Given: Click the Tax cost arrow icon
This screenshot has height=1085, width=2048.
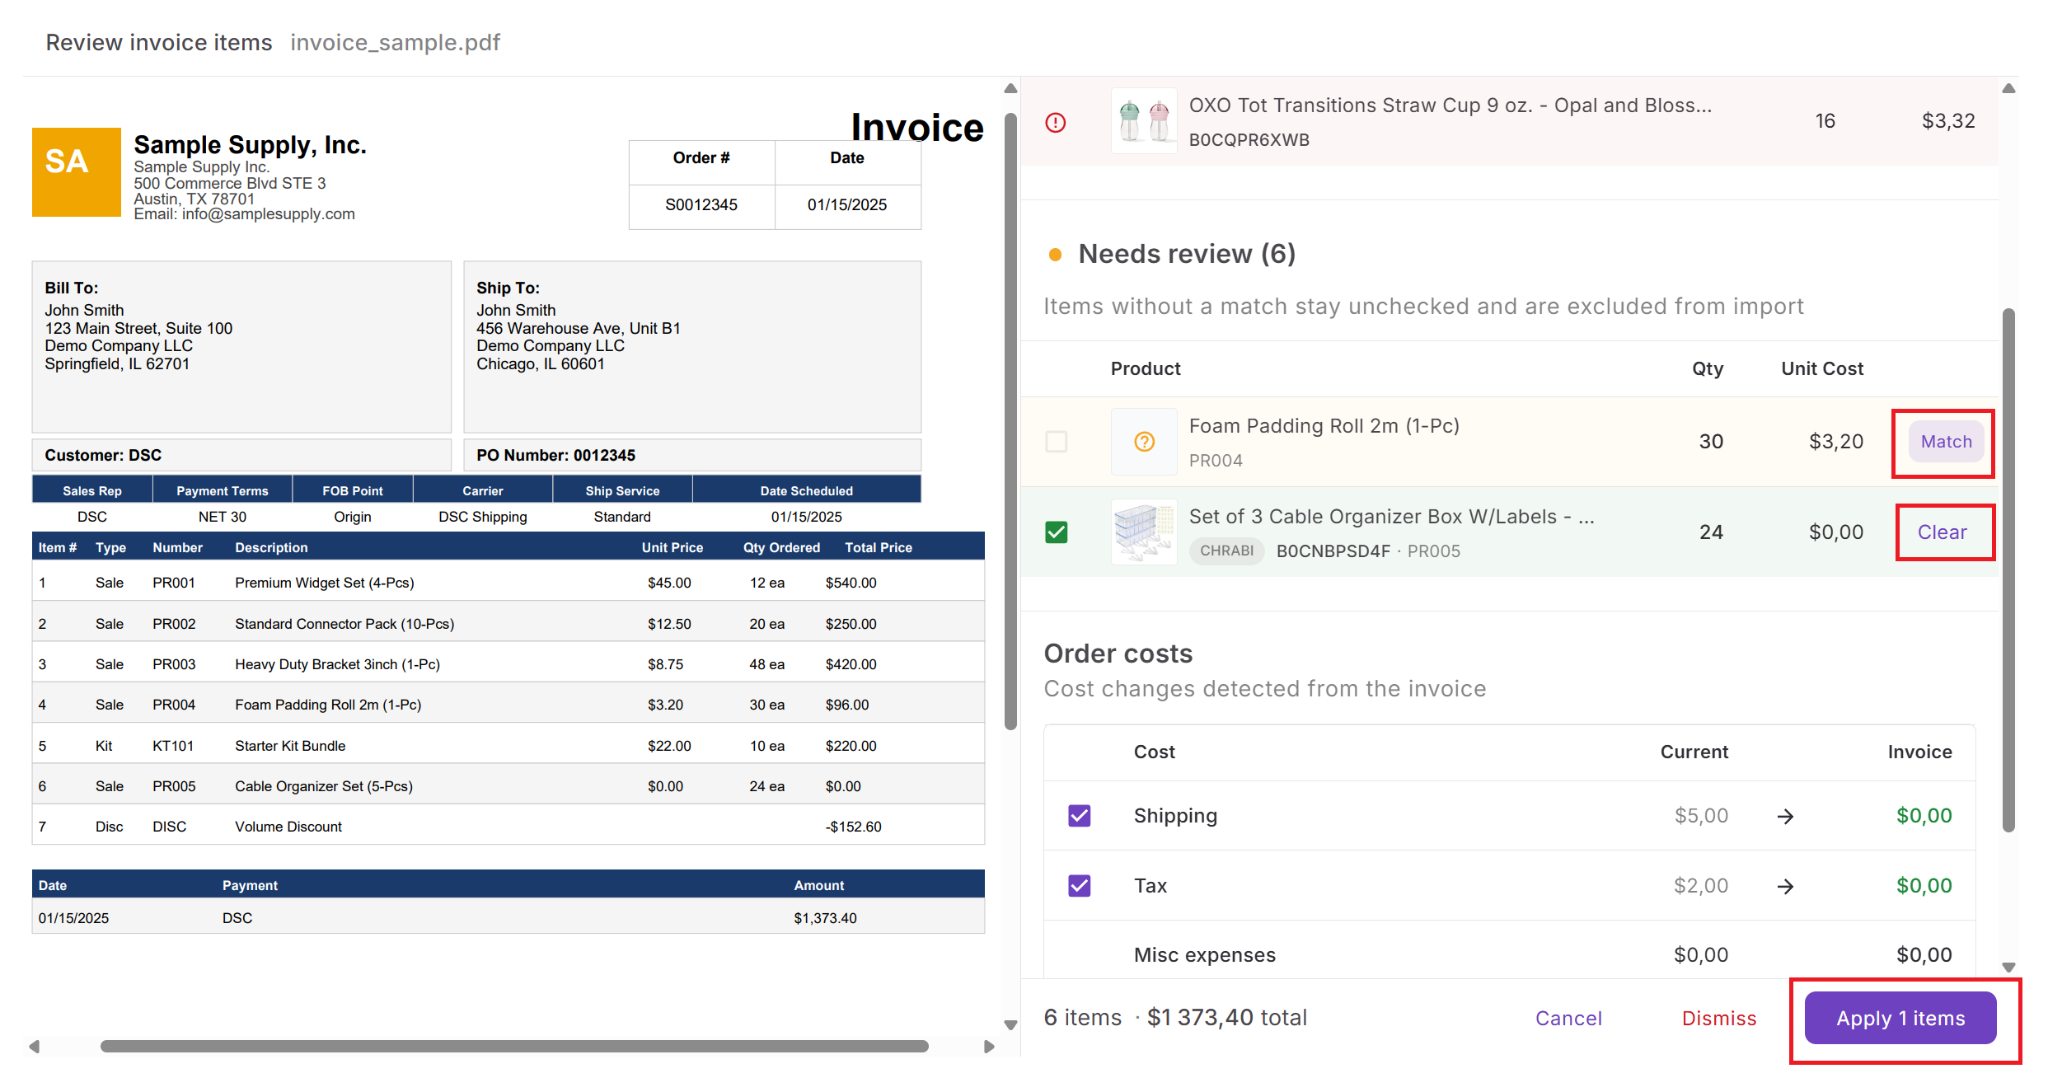Looking at the screenshot, I should pos(1785,886).
